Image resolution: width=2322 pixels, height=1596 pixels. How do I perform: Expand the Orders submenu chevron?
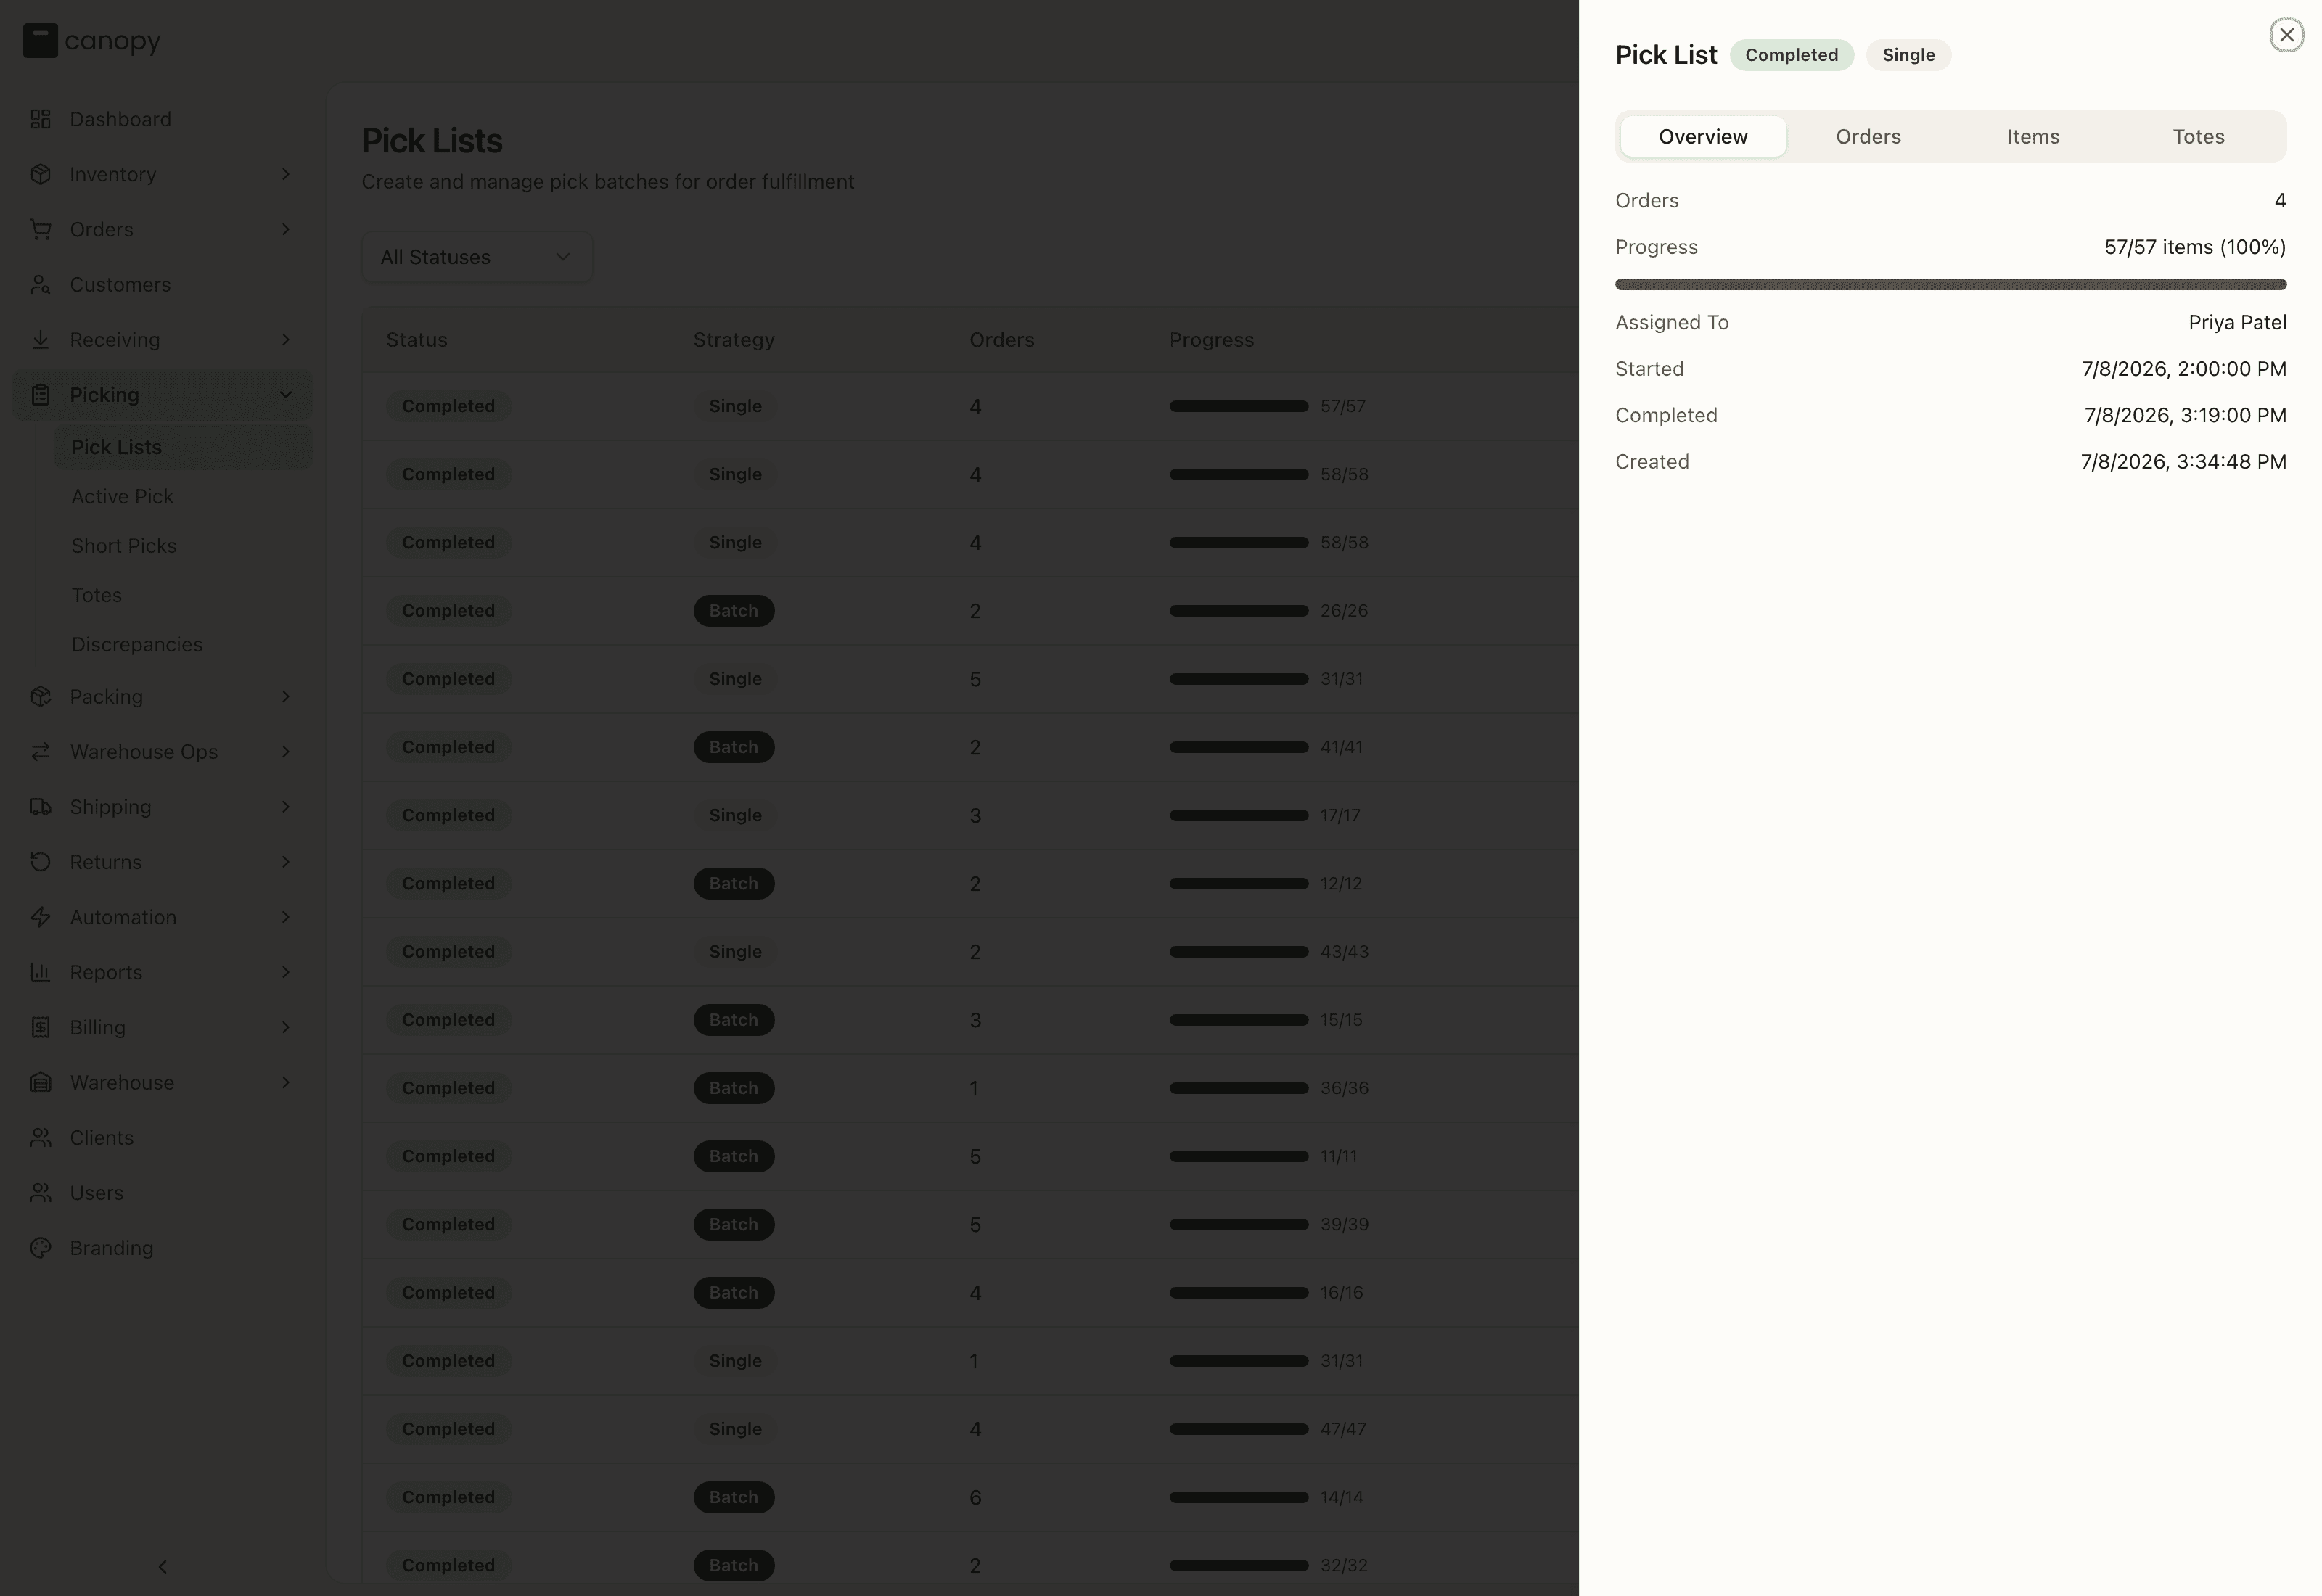pos(285,229)
